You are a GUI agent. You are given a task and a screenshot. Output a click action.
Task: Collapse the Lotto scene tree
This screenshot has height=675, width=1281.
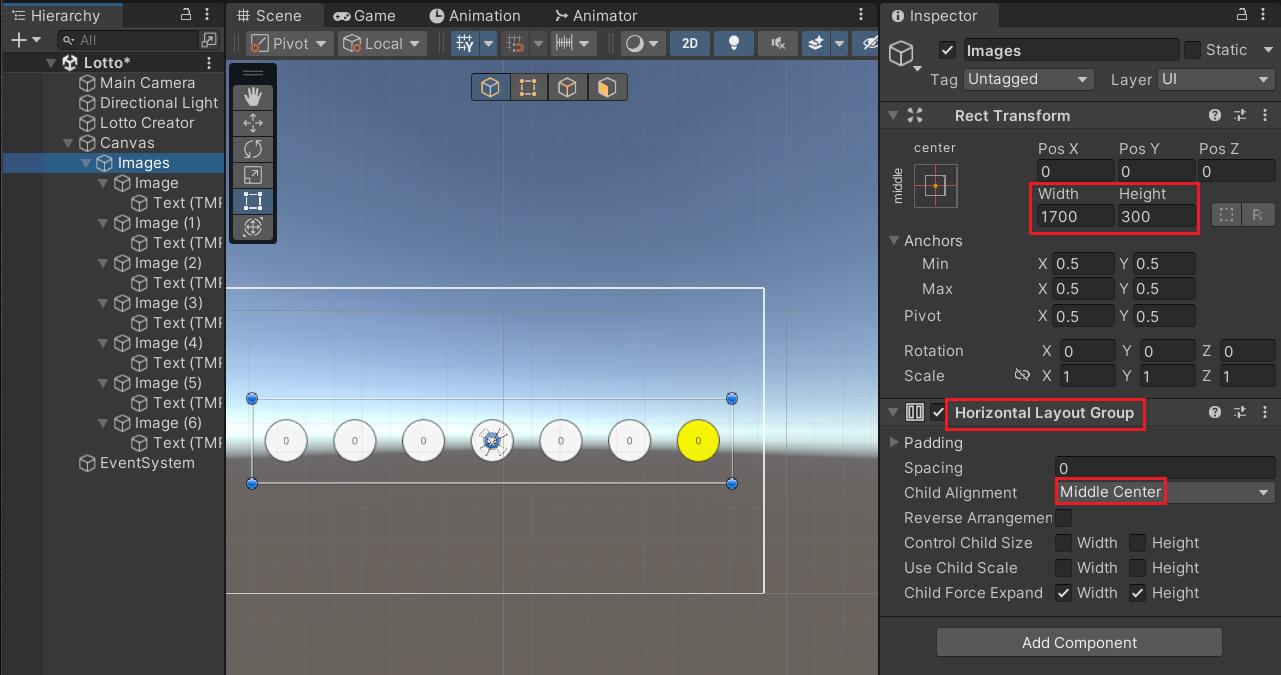pyautogui.click(x=51, y=63)
